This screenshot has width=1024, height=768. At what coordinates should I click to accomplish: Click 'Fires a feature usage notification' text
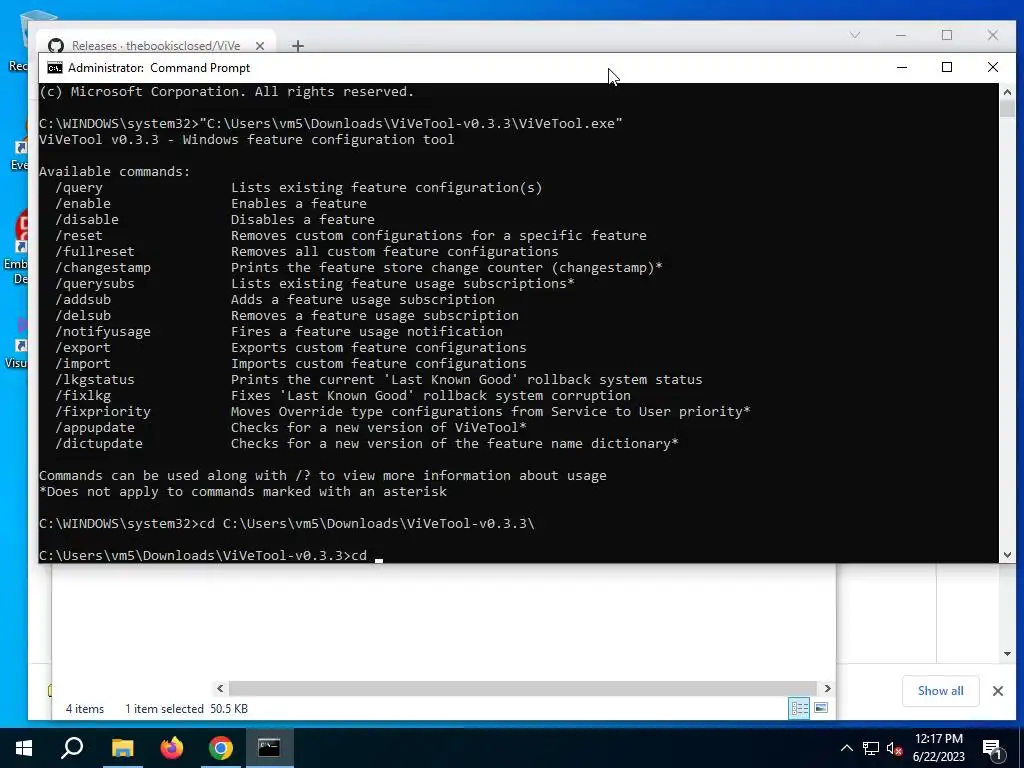pyautogui.click(x=366, y=332)
